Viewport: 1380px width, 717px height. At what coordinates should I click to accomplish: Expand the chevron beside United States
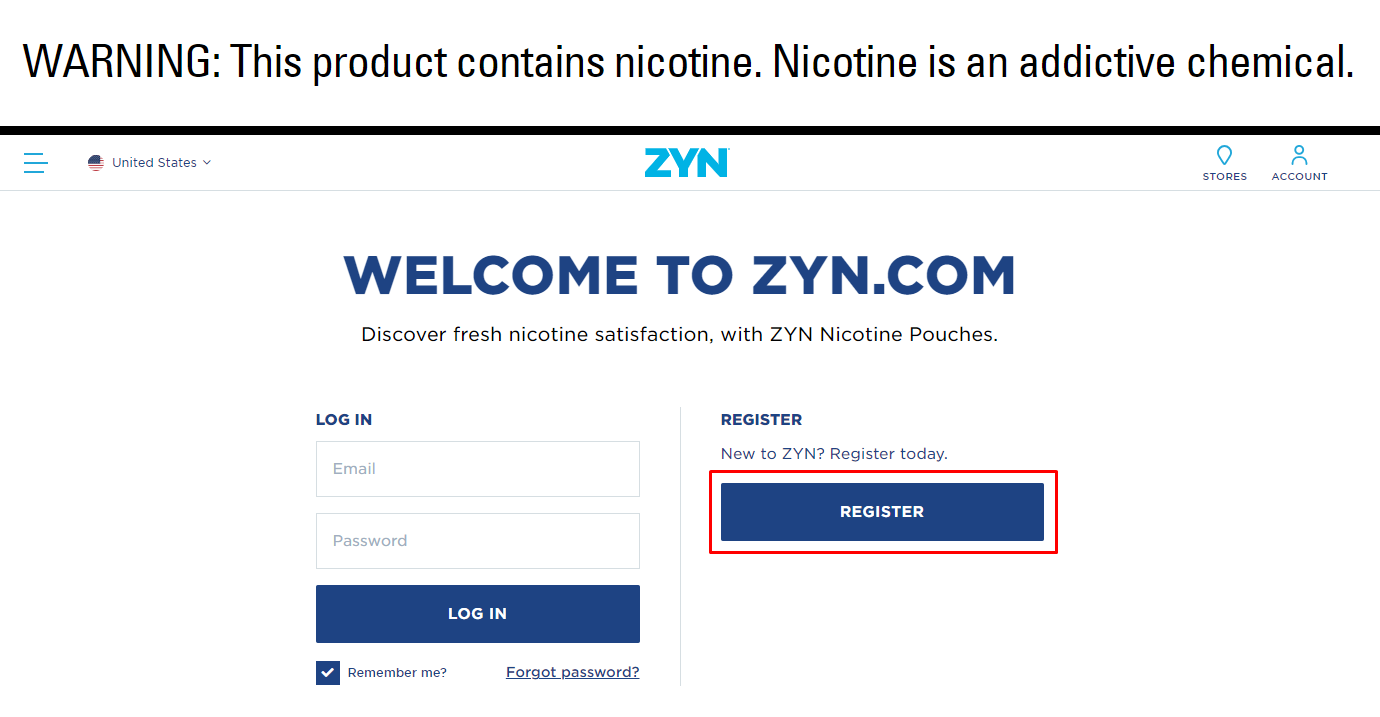[x=207, y=163]
